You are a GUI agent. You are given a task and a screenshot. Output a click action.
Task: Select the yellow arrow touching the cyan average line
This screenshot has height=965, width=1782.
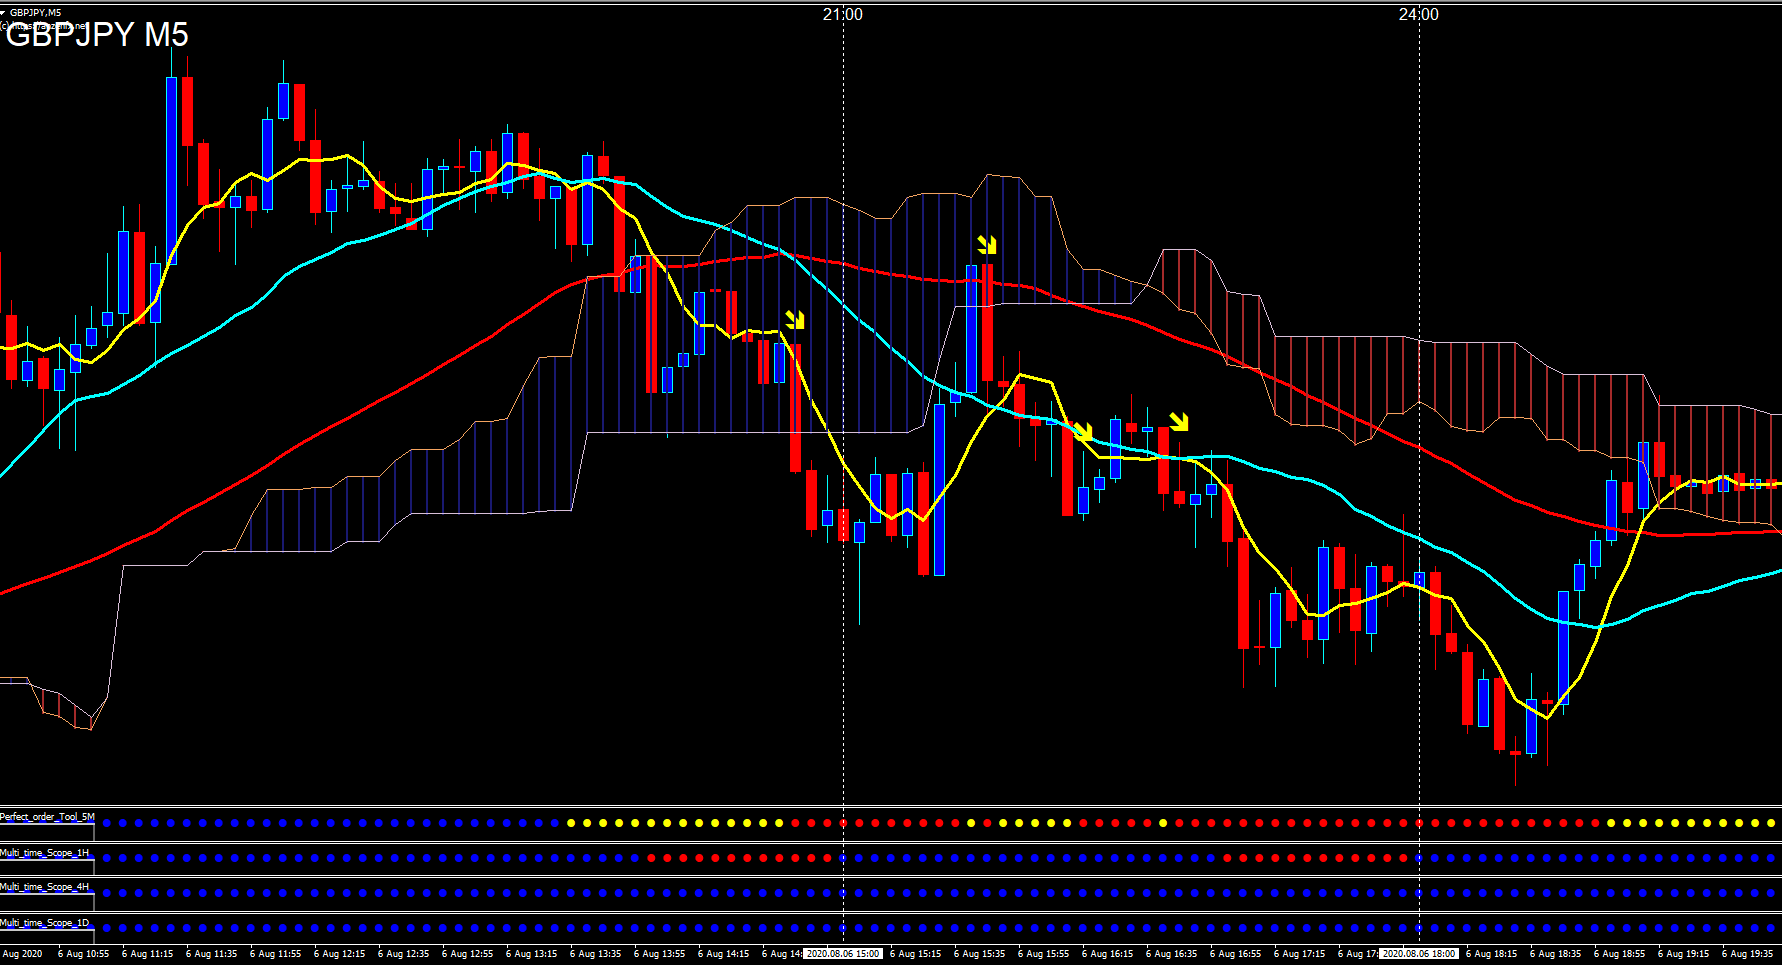(x=1083, y=432)
